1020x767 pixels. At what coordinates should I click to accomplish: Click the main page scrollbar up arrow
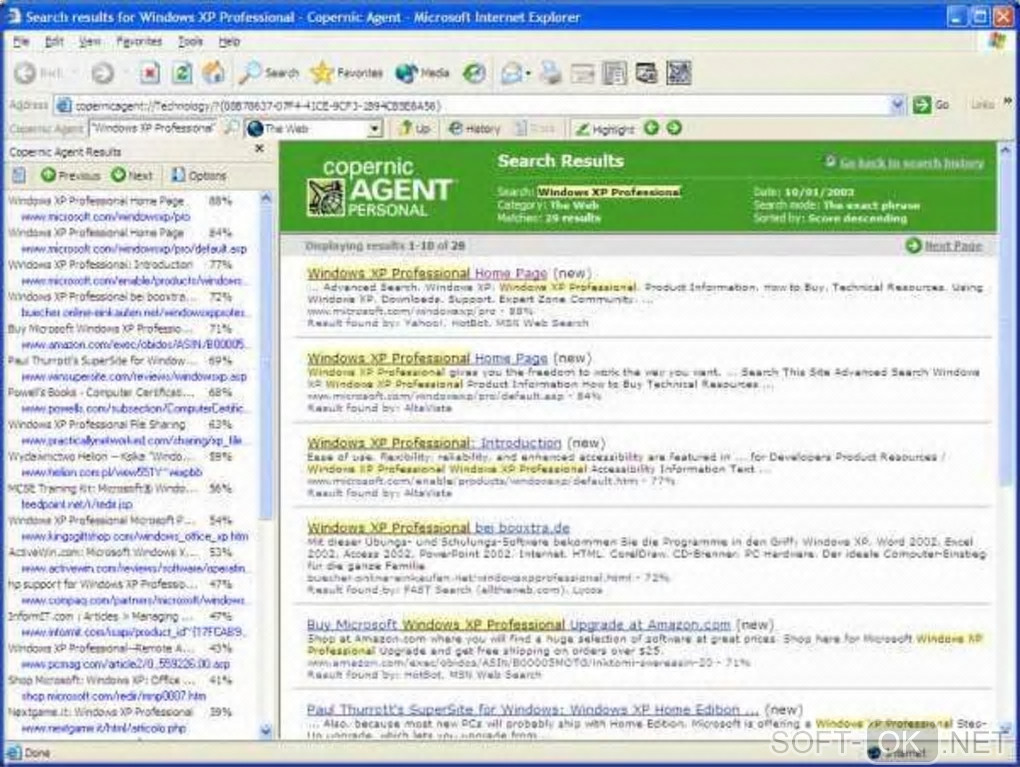1006,150
